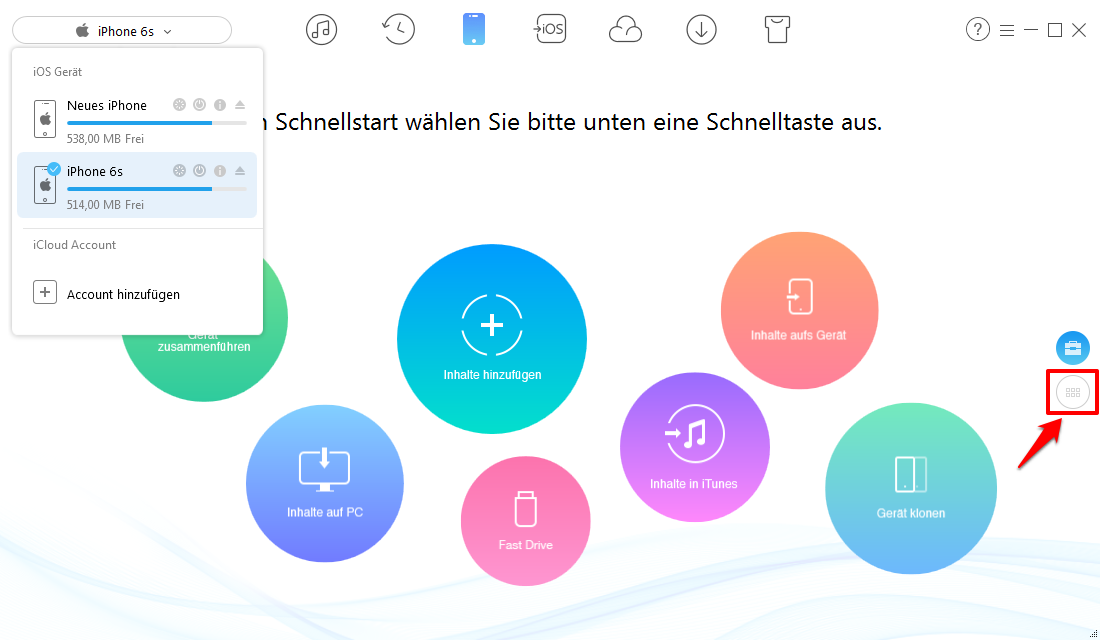Click '538,00 MB Frei' text
Screen dimensions: 1100x640
(105, 139)
